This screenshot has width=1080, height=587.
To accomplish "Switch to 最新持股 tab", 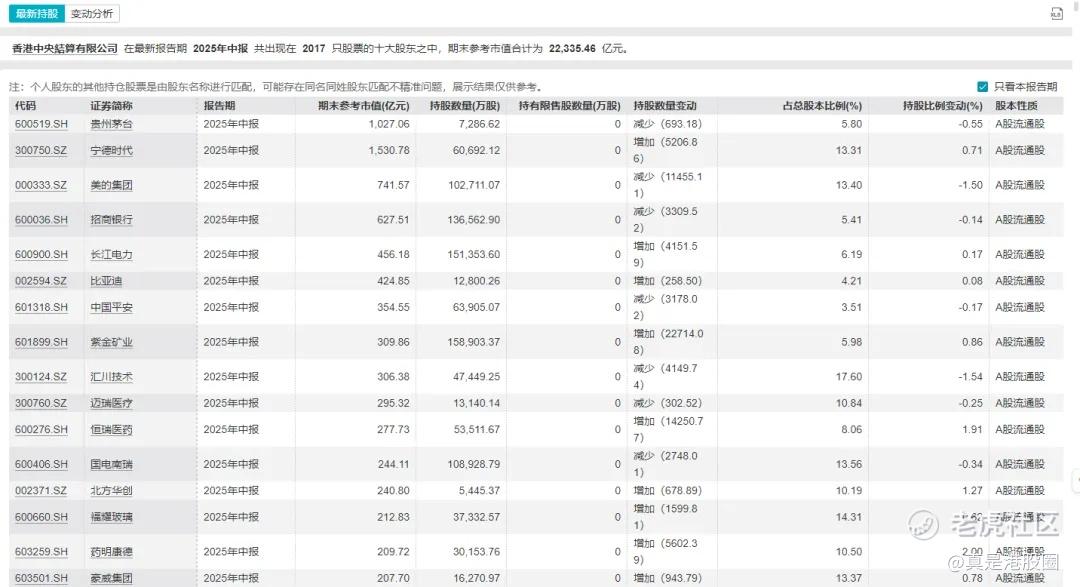I will pyautogui.click(x=37, y=14).
